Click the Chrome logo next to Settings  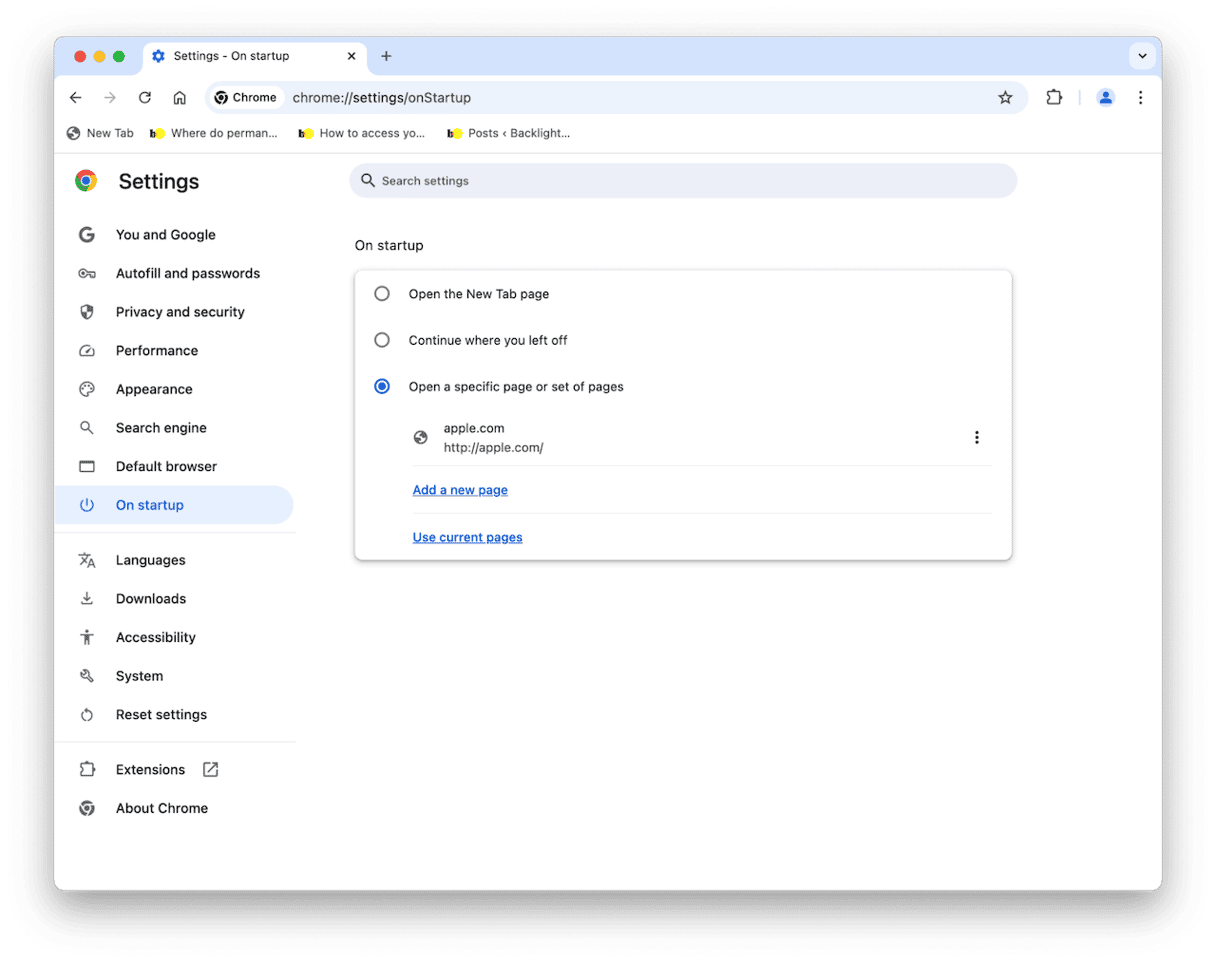(86, 181)
